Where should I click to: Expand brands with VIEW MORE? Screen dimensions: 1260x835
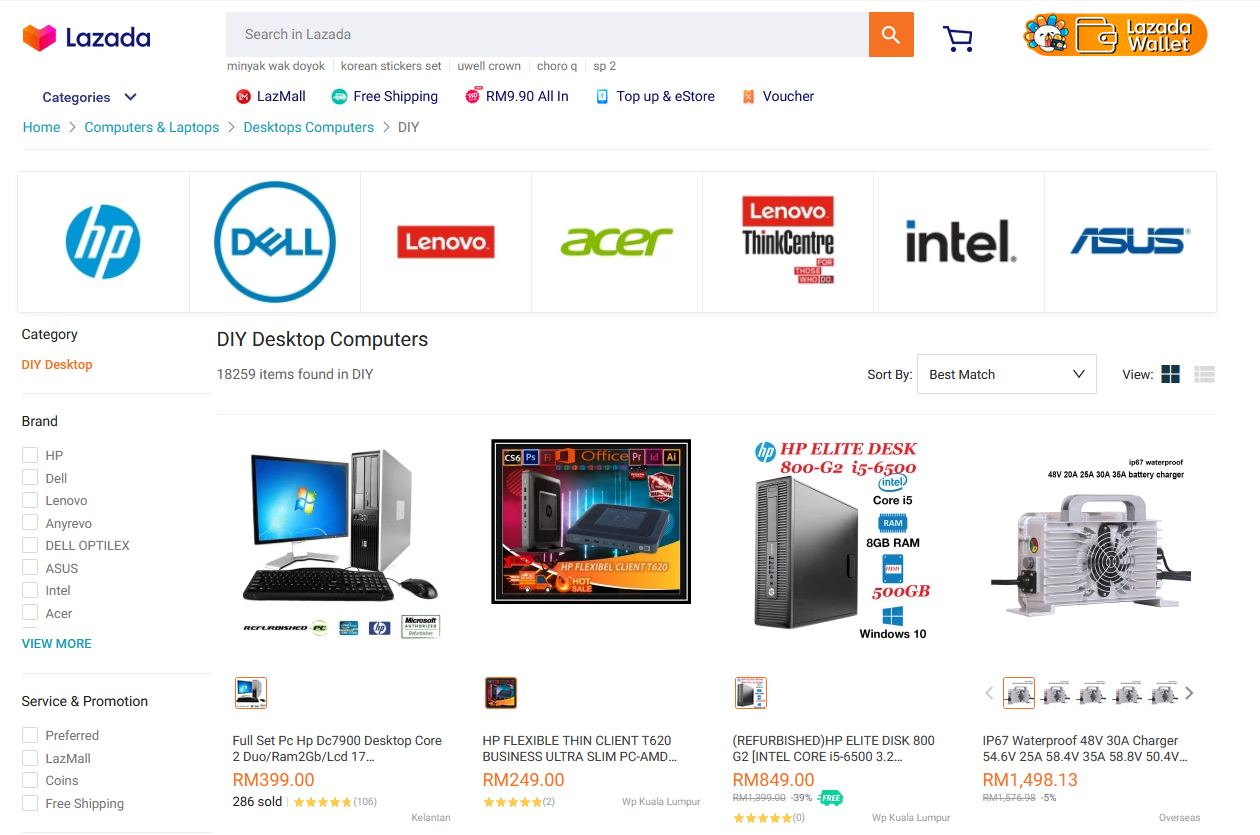coord(56,644)
